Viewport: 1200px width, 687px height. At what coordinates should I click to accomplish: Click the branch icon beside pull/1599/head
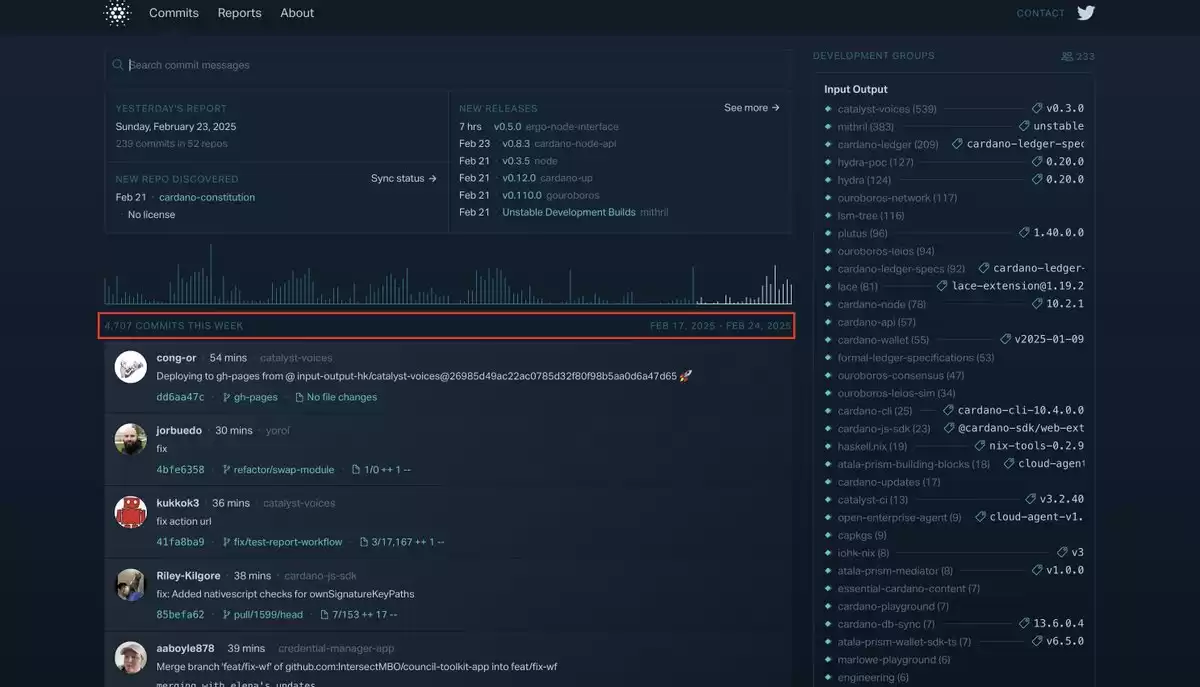tap(226, 614)
